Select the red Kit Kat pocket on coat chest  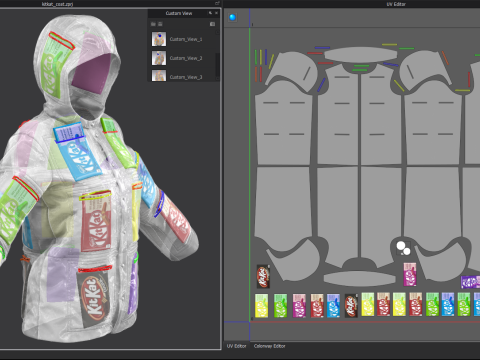point(96,222)
